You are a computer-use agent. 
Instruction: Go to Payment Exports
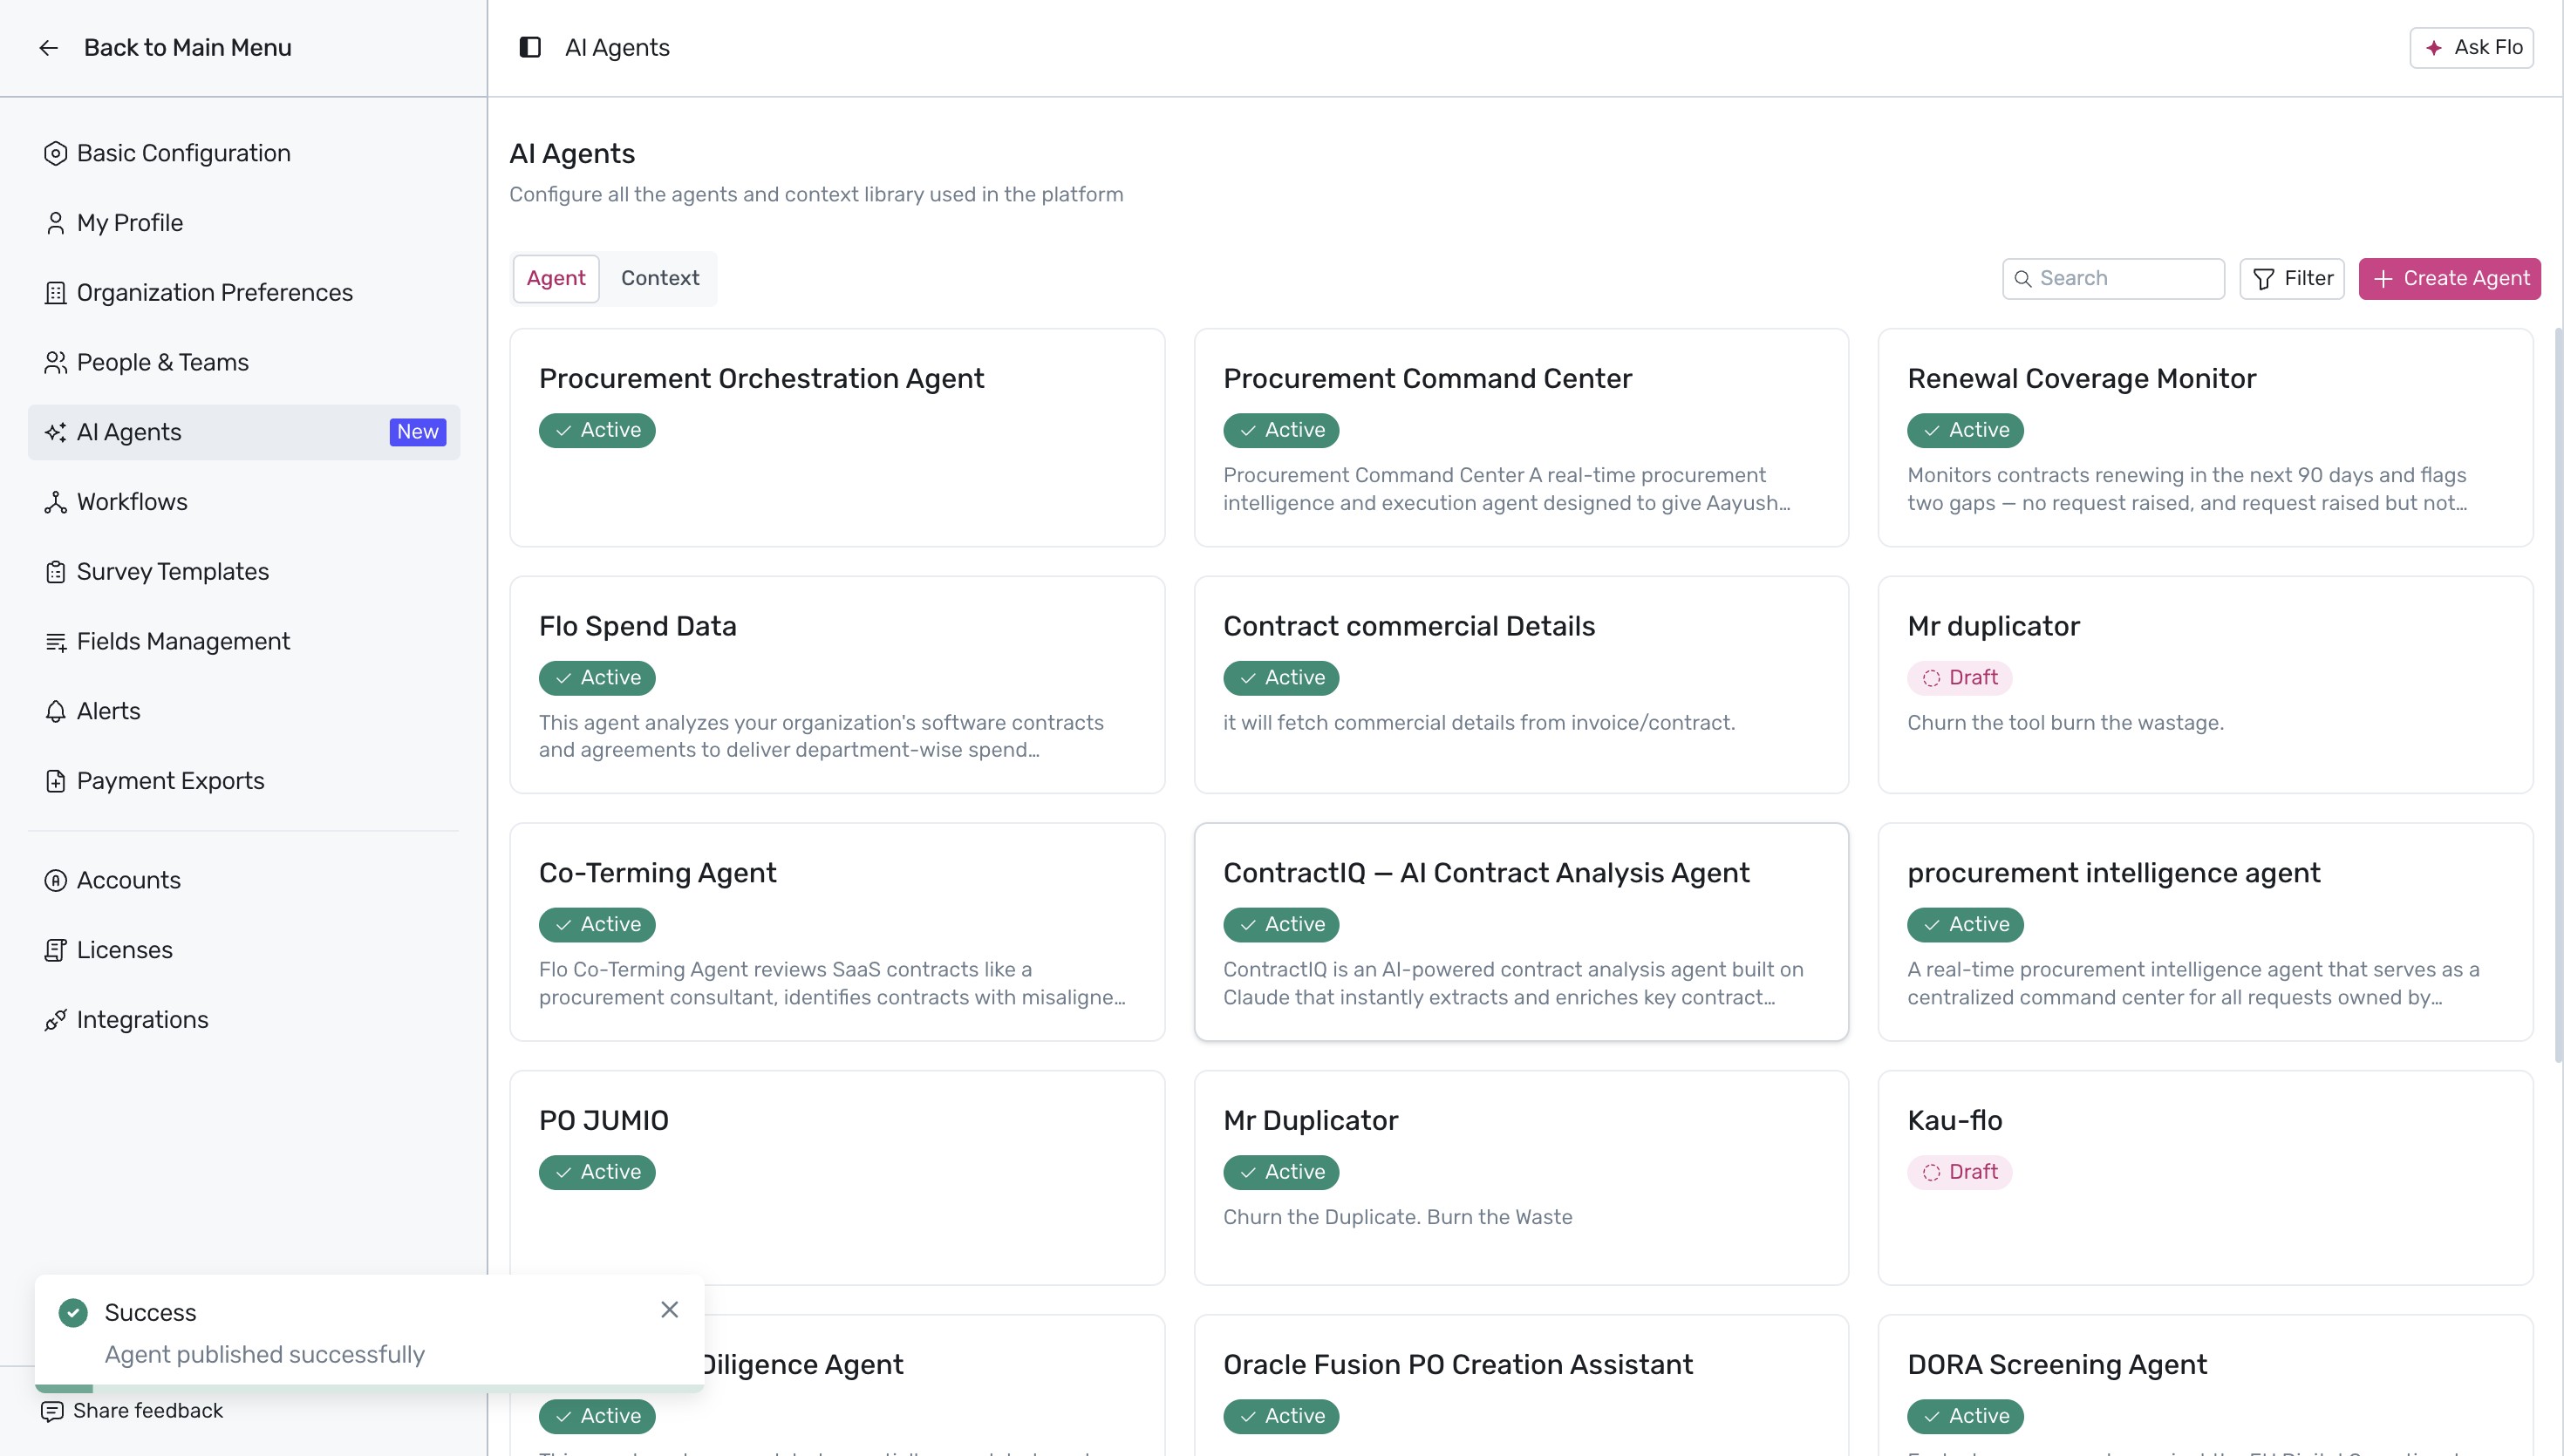click(x=244, y=781)
